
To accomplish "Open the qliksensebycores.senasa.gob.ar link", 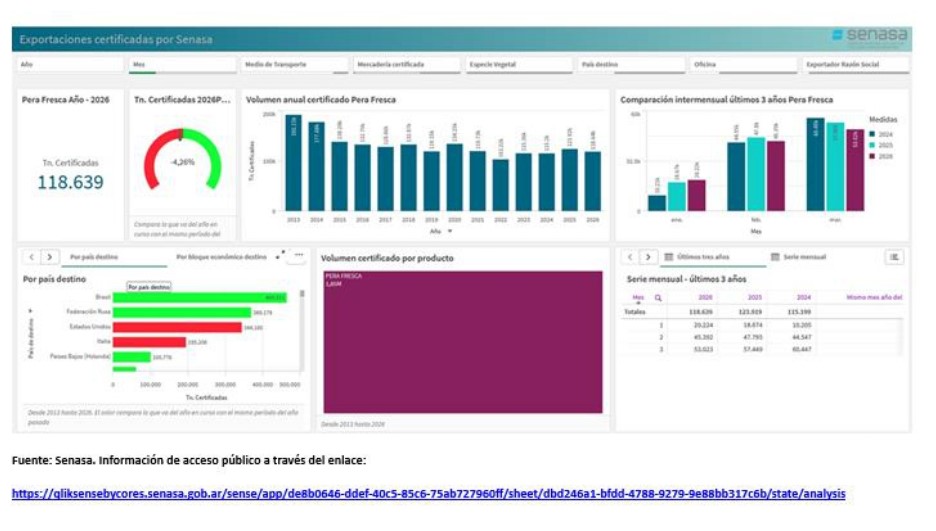I will (x=428, y=494).
